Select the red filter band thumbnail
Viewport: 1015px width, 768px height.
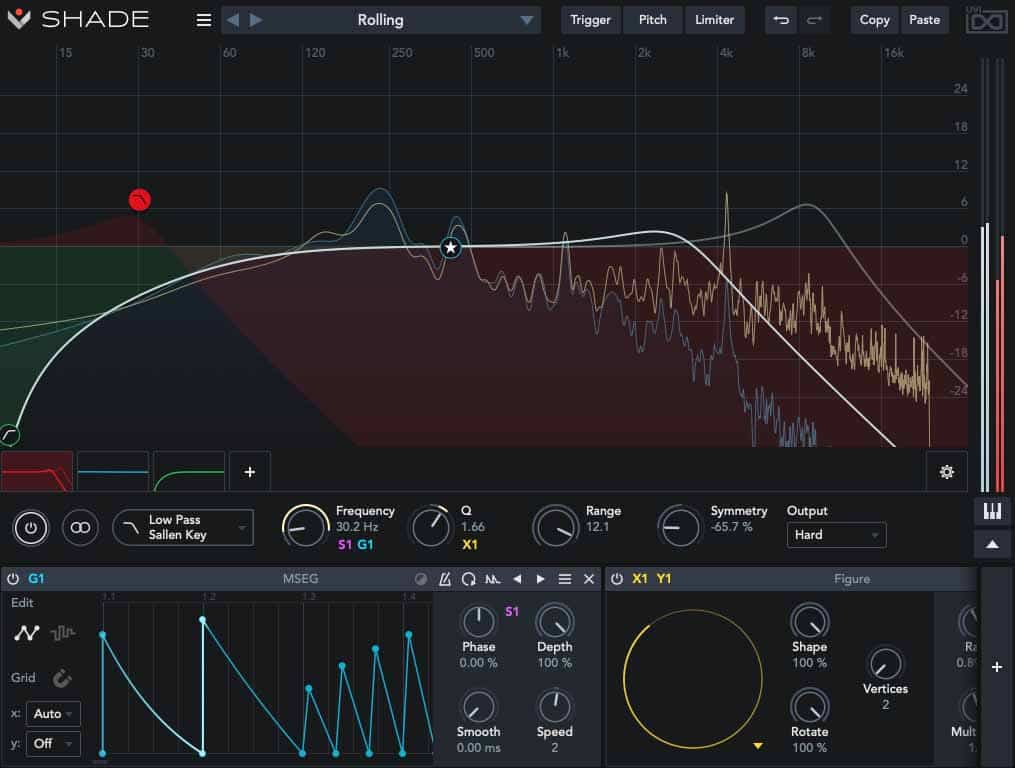click(x=37, y=471)
